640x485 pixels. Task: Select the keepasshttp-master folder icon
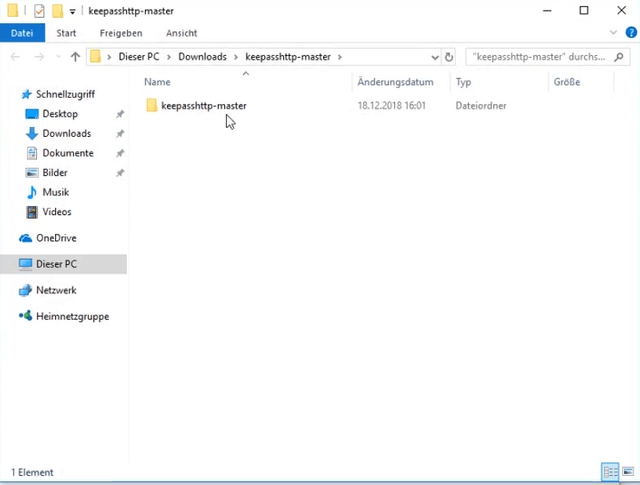pos(151,105)
